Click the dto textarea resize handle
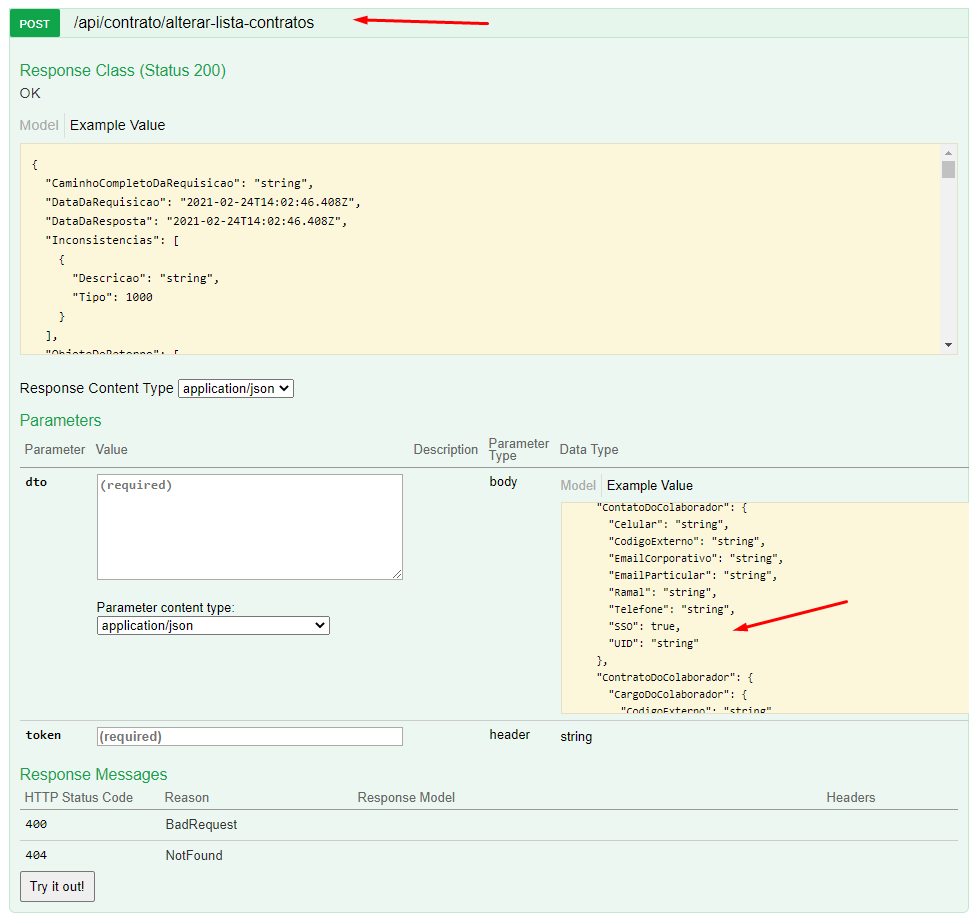Screen dimensions: 970x918 coord(397,574)
